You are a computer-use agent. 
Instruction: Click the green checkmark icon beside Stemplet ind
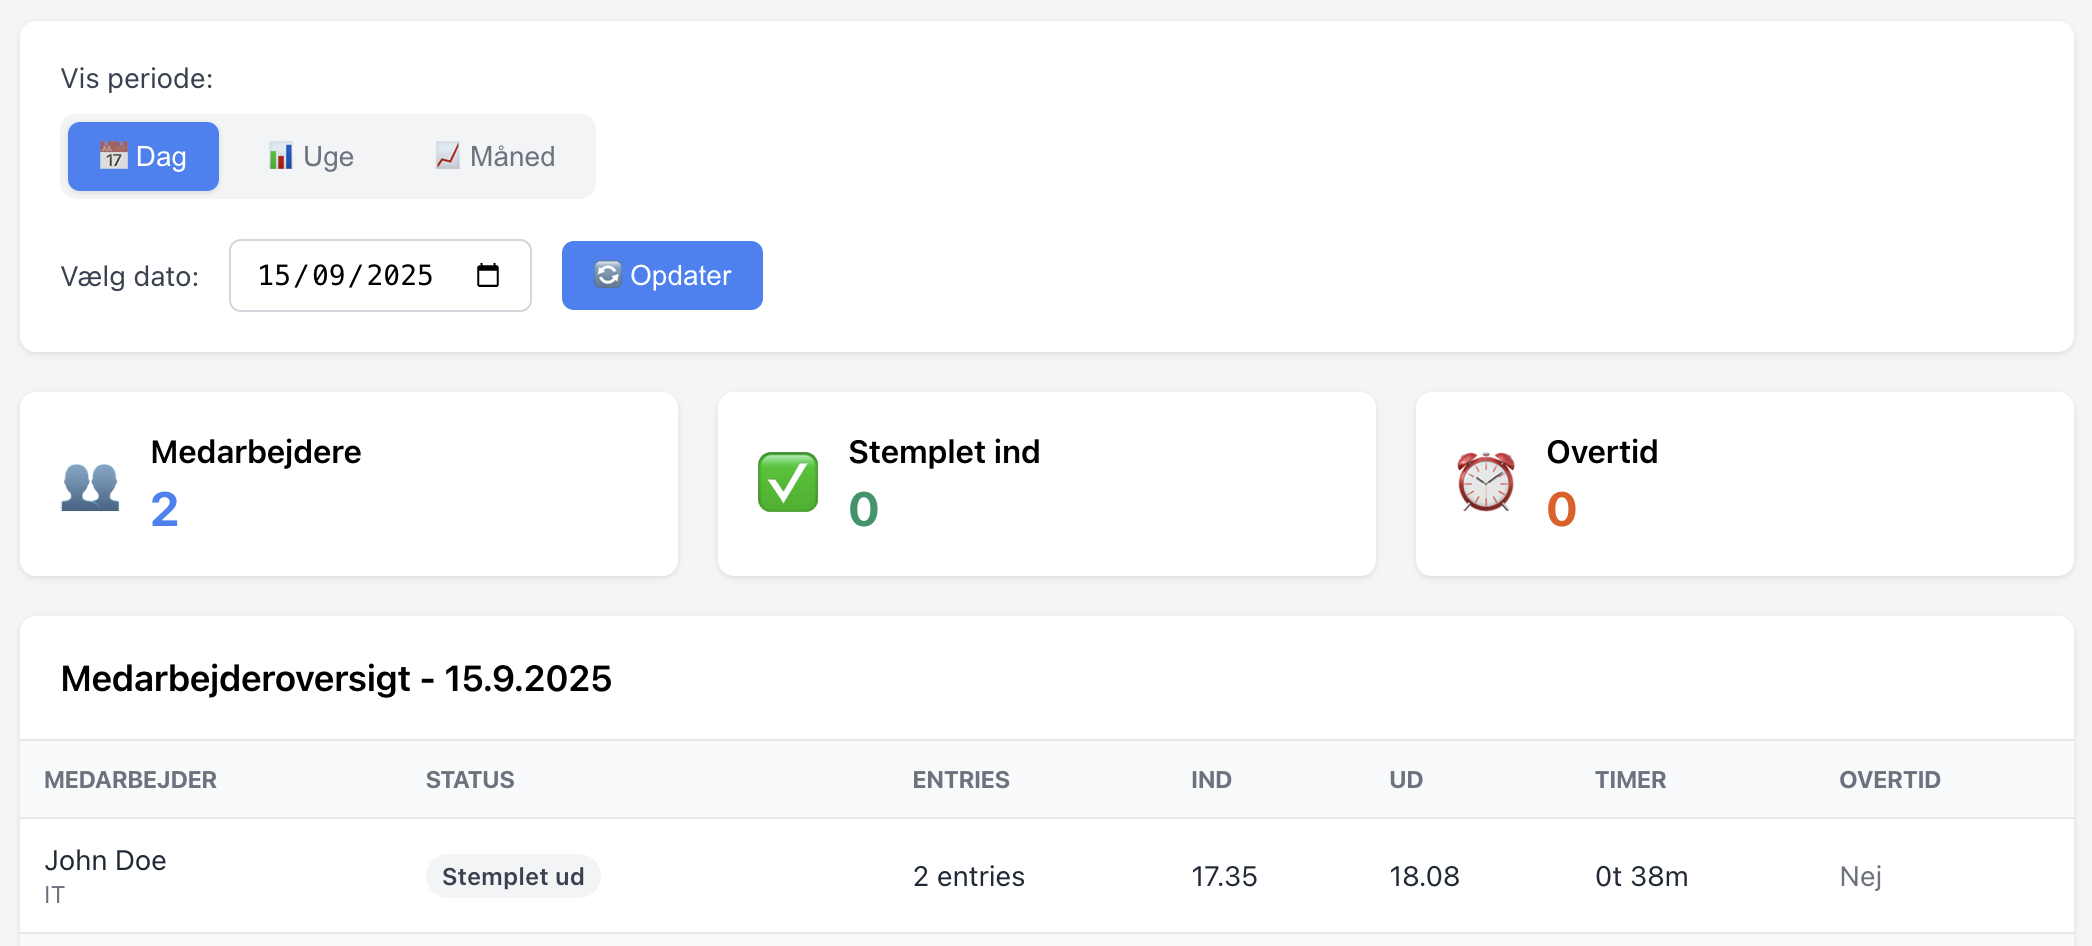(x=788, y=483)
